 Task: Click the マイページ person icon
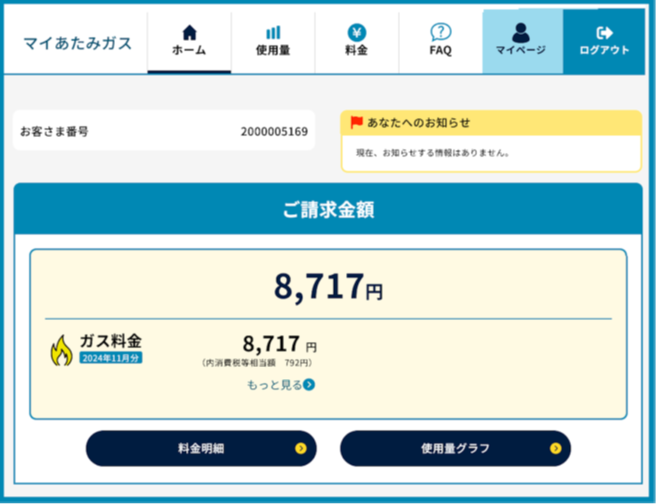(x=521, y=32)
